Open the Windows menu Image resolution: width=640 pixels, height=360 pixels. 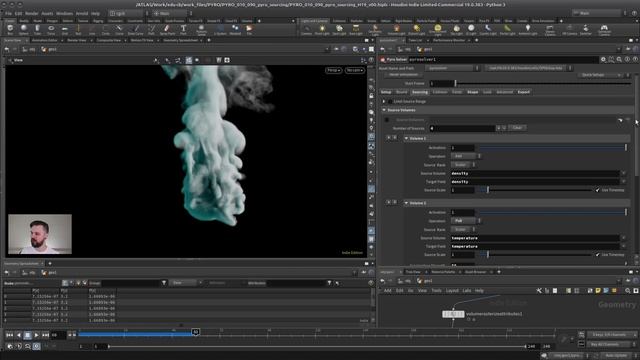(64, 13)
